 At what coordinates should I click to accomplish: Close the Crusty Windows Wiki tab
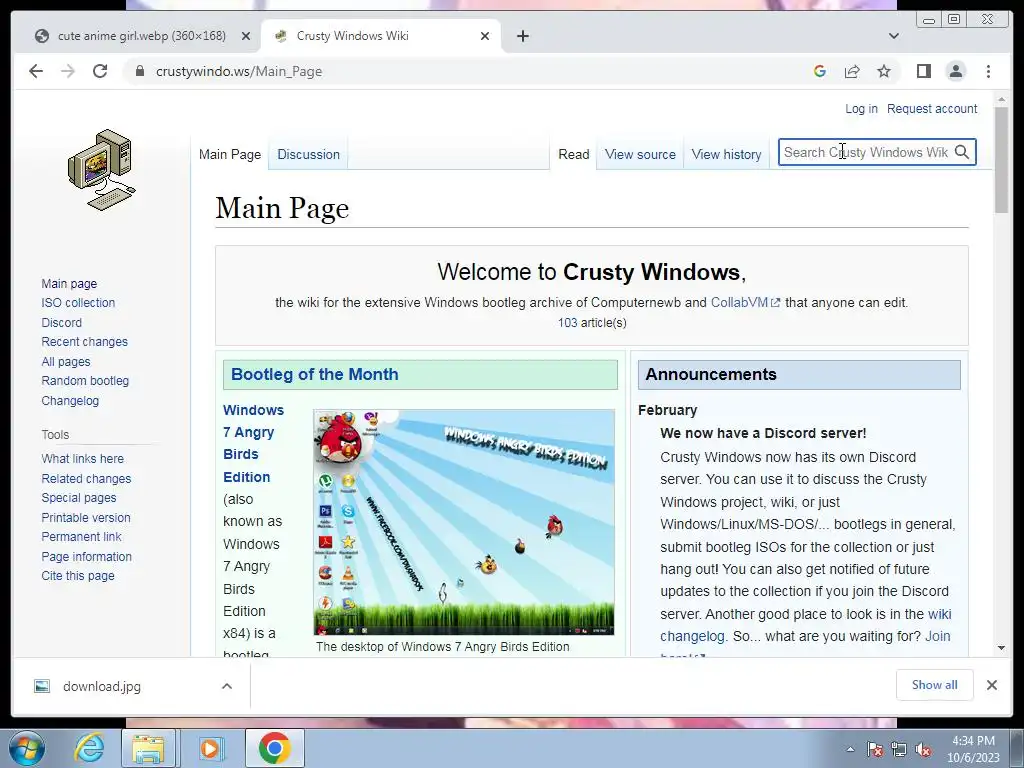point(485,36)
